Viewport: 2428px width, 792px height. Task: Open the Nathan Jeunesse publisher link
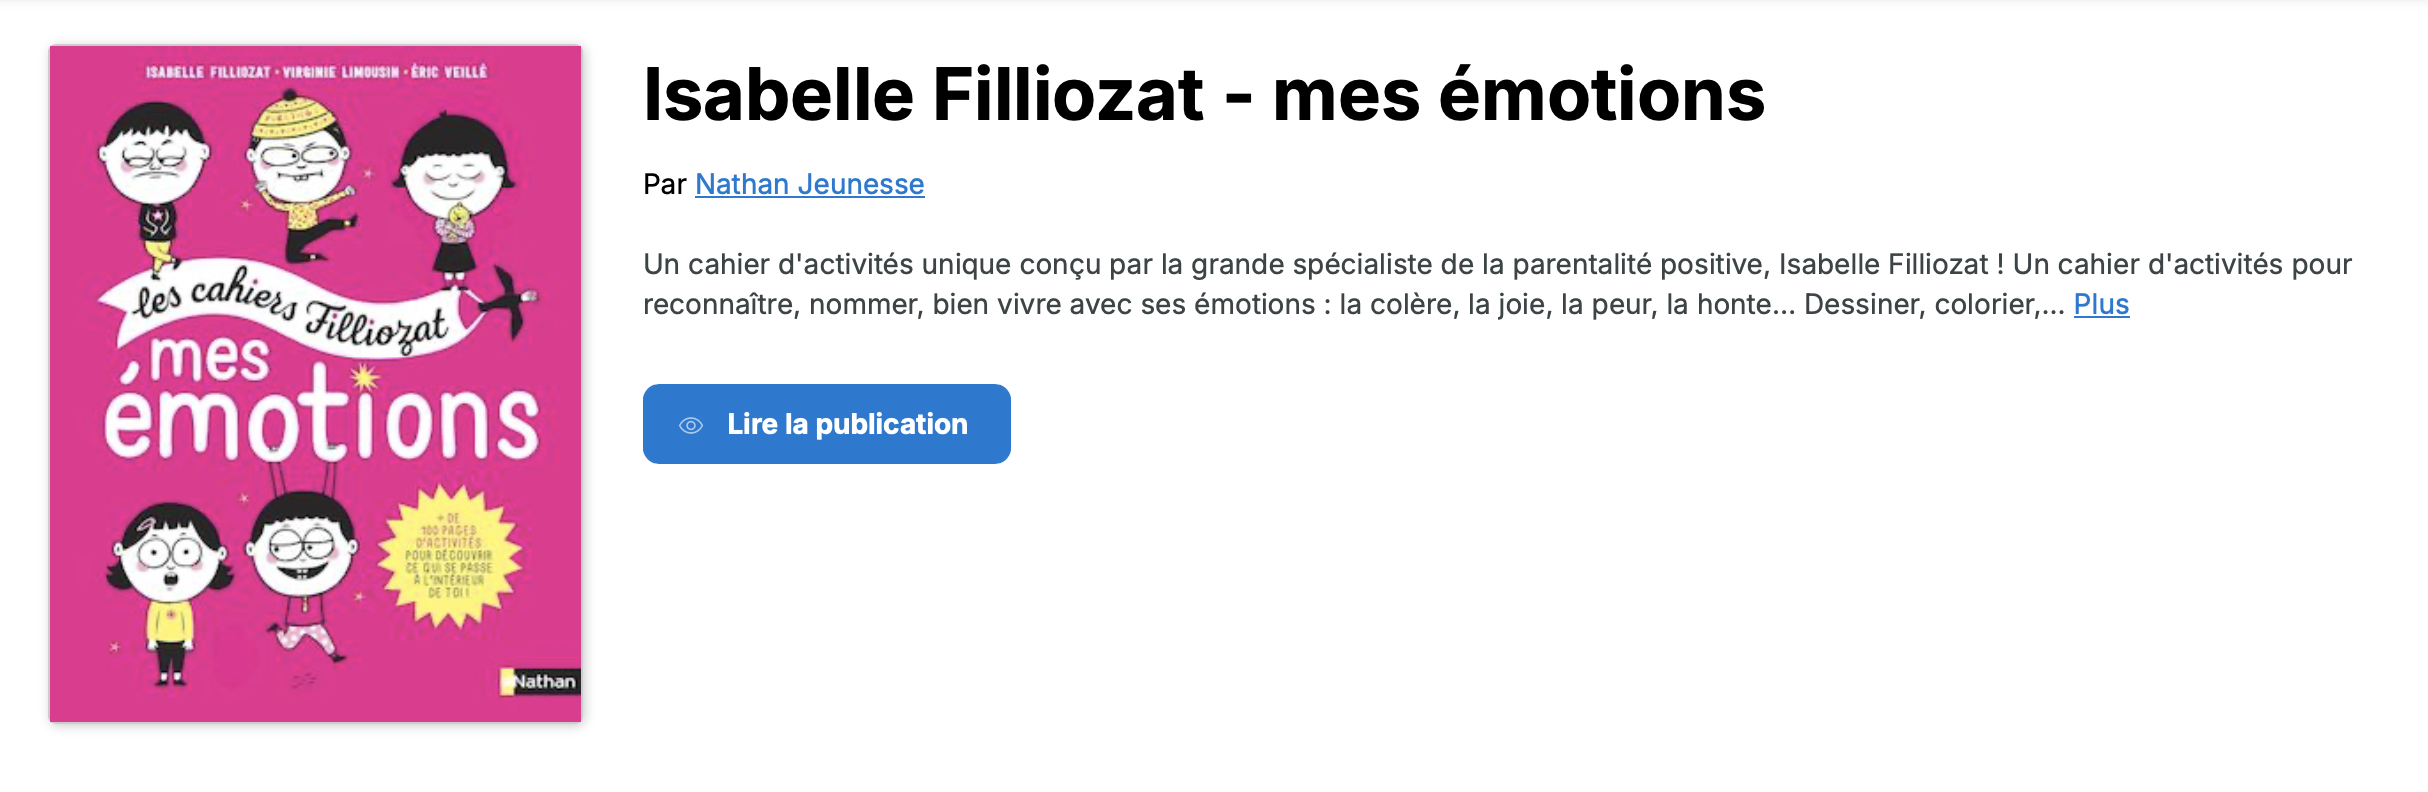pyautogui.click(x=809, y=184)
